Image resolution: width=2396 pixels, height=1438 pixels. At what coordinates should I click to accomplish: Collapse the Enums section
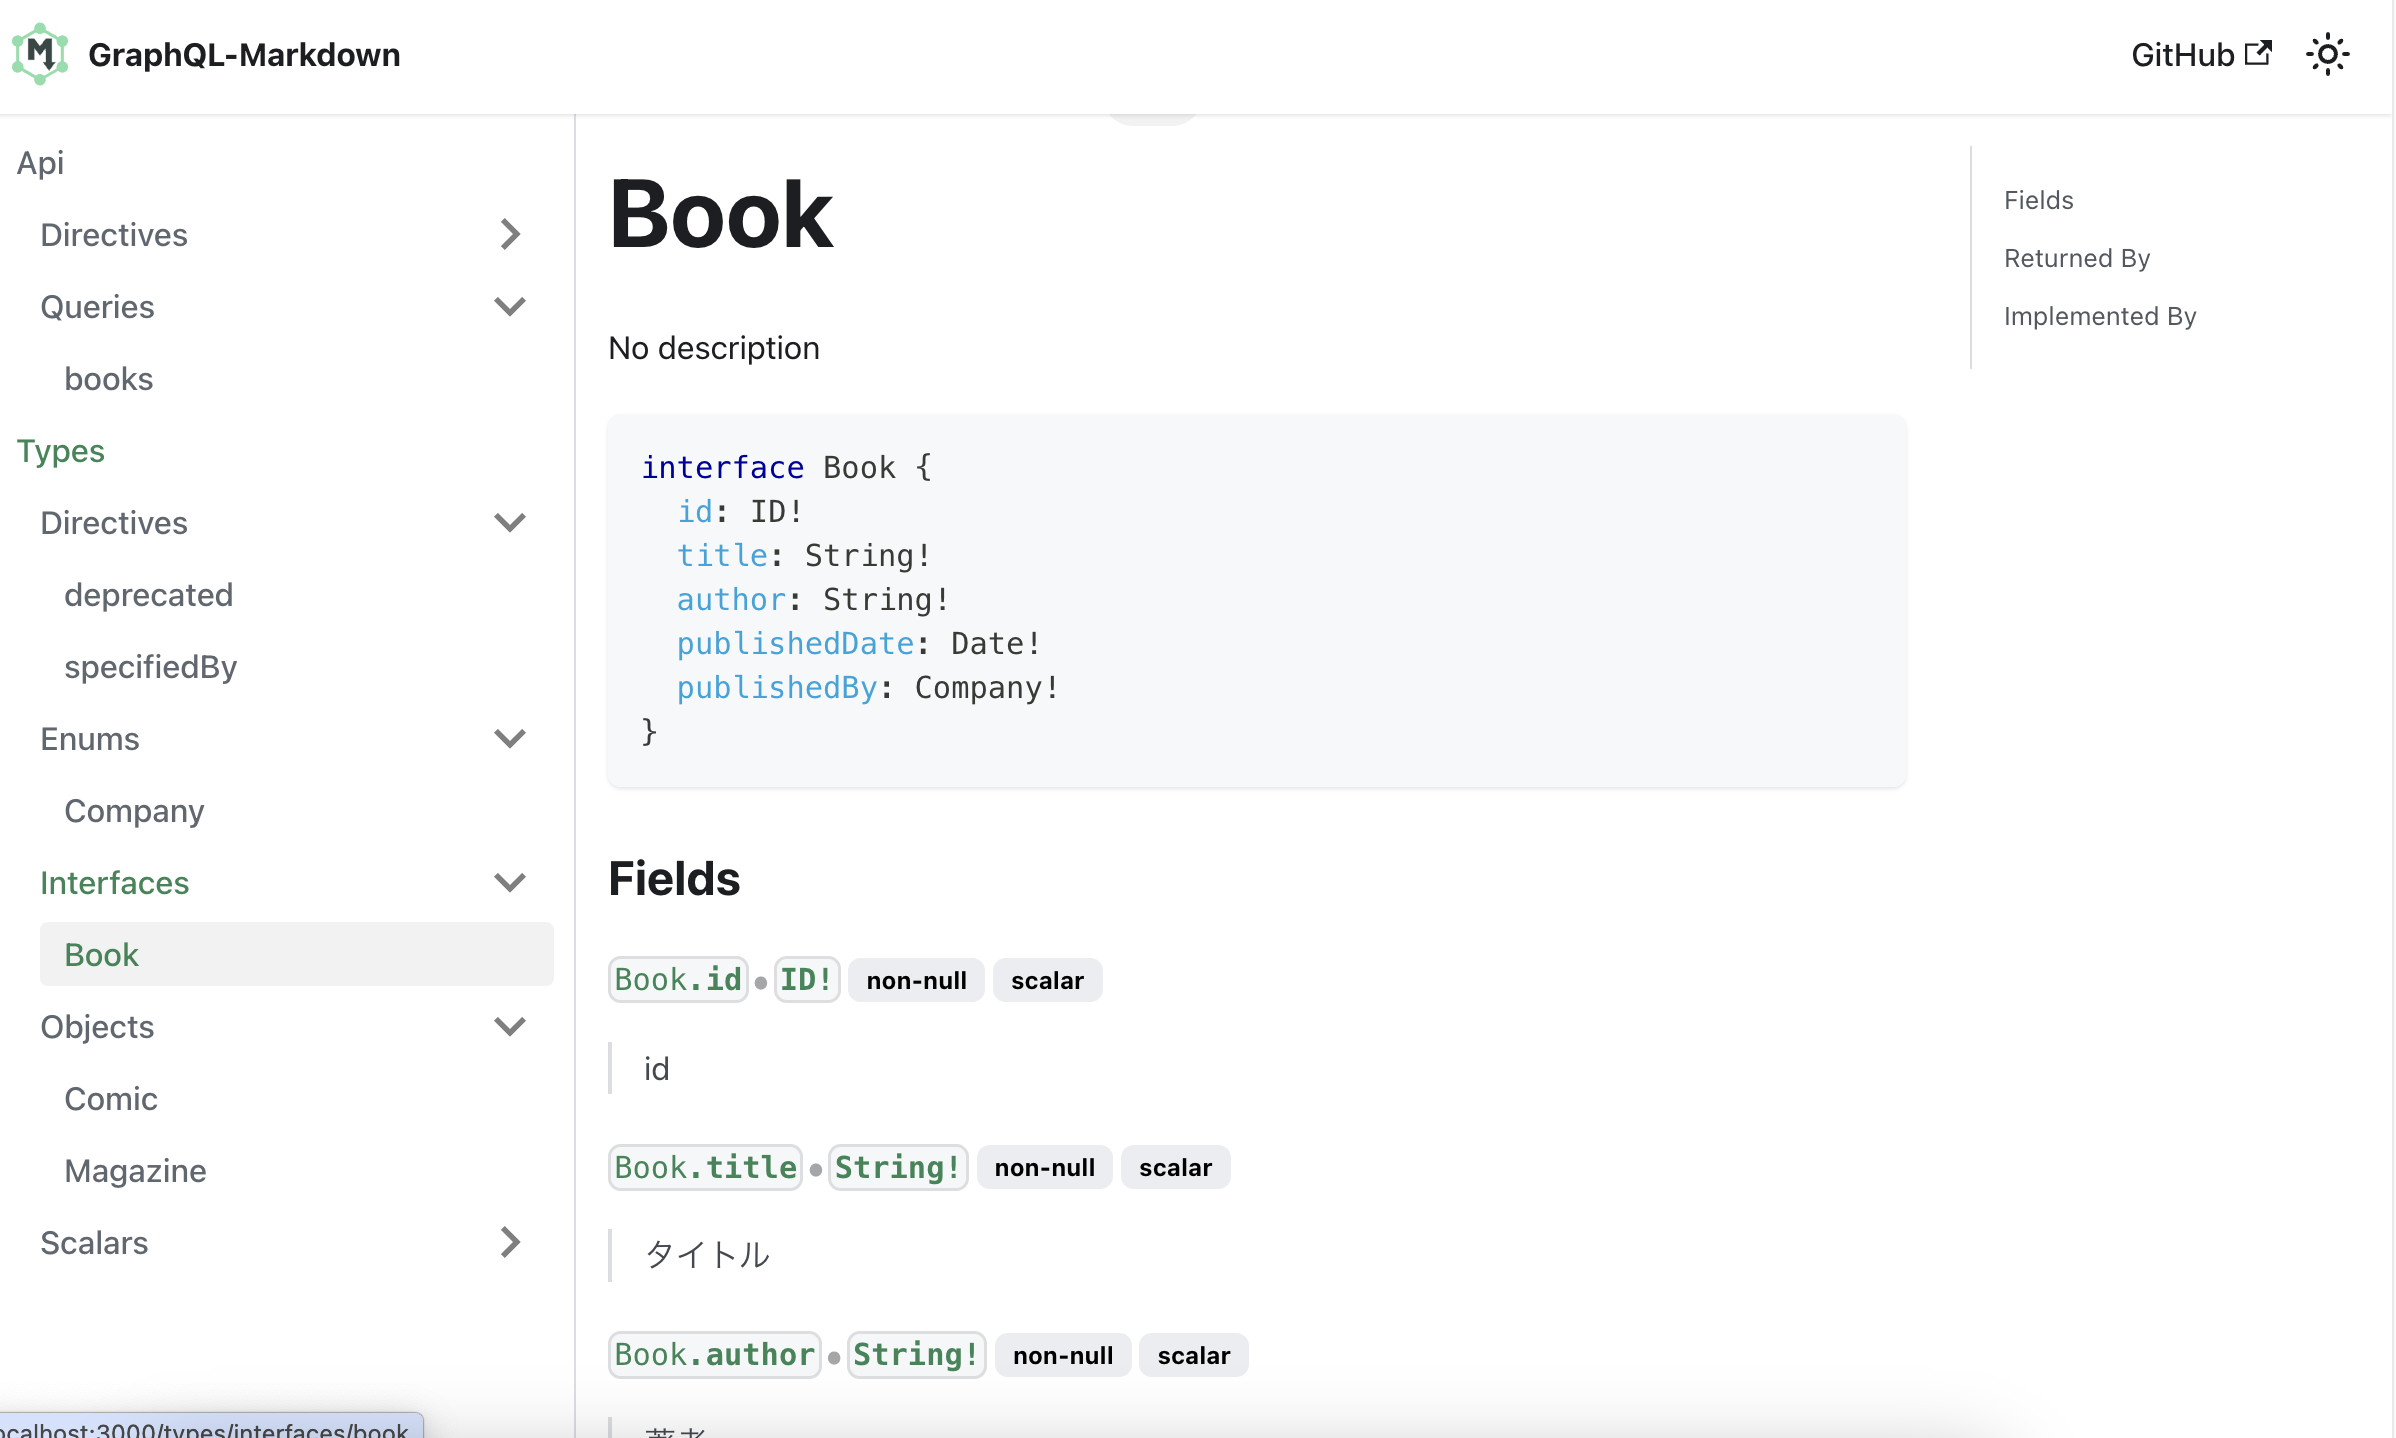510,738
